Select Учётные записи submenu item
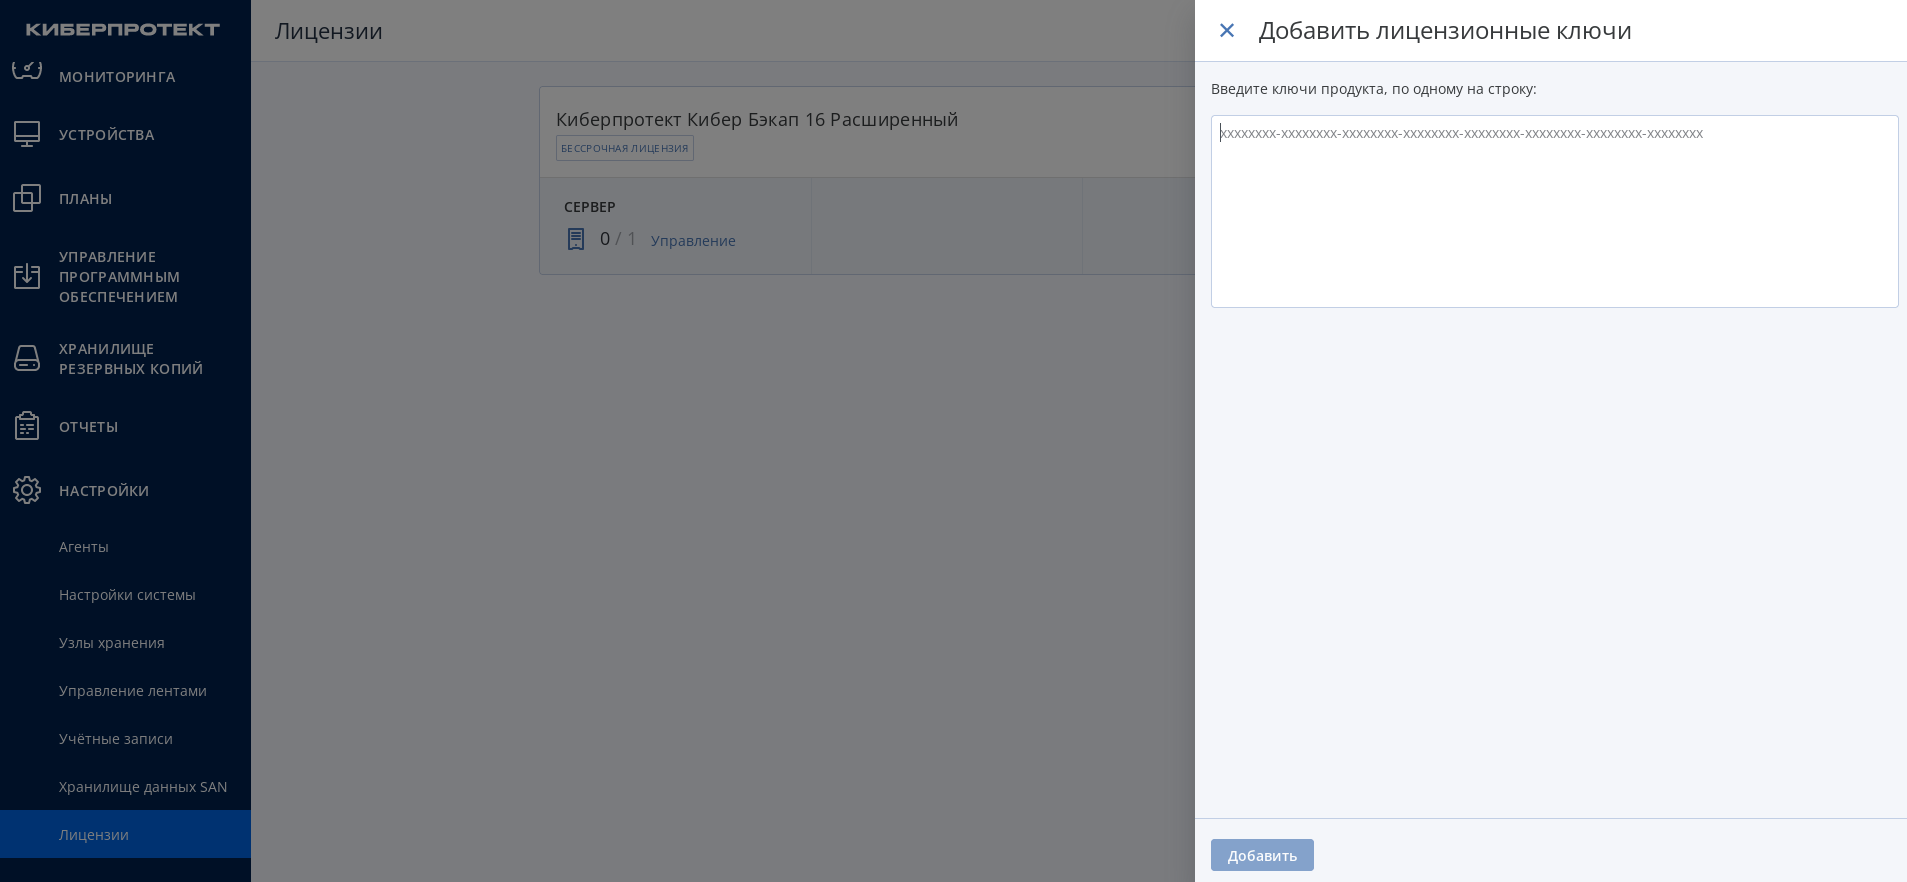 pyautogui.click(x=125, y=739)
